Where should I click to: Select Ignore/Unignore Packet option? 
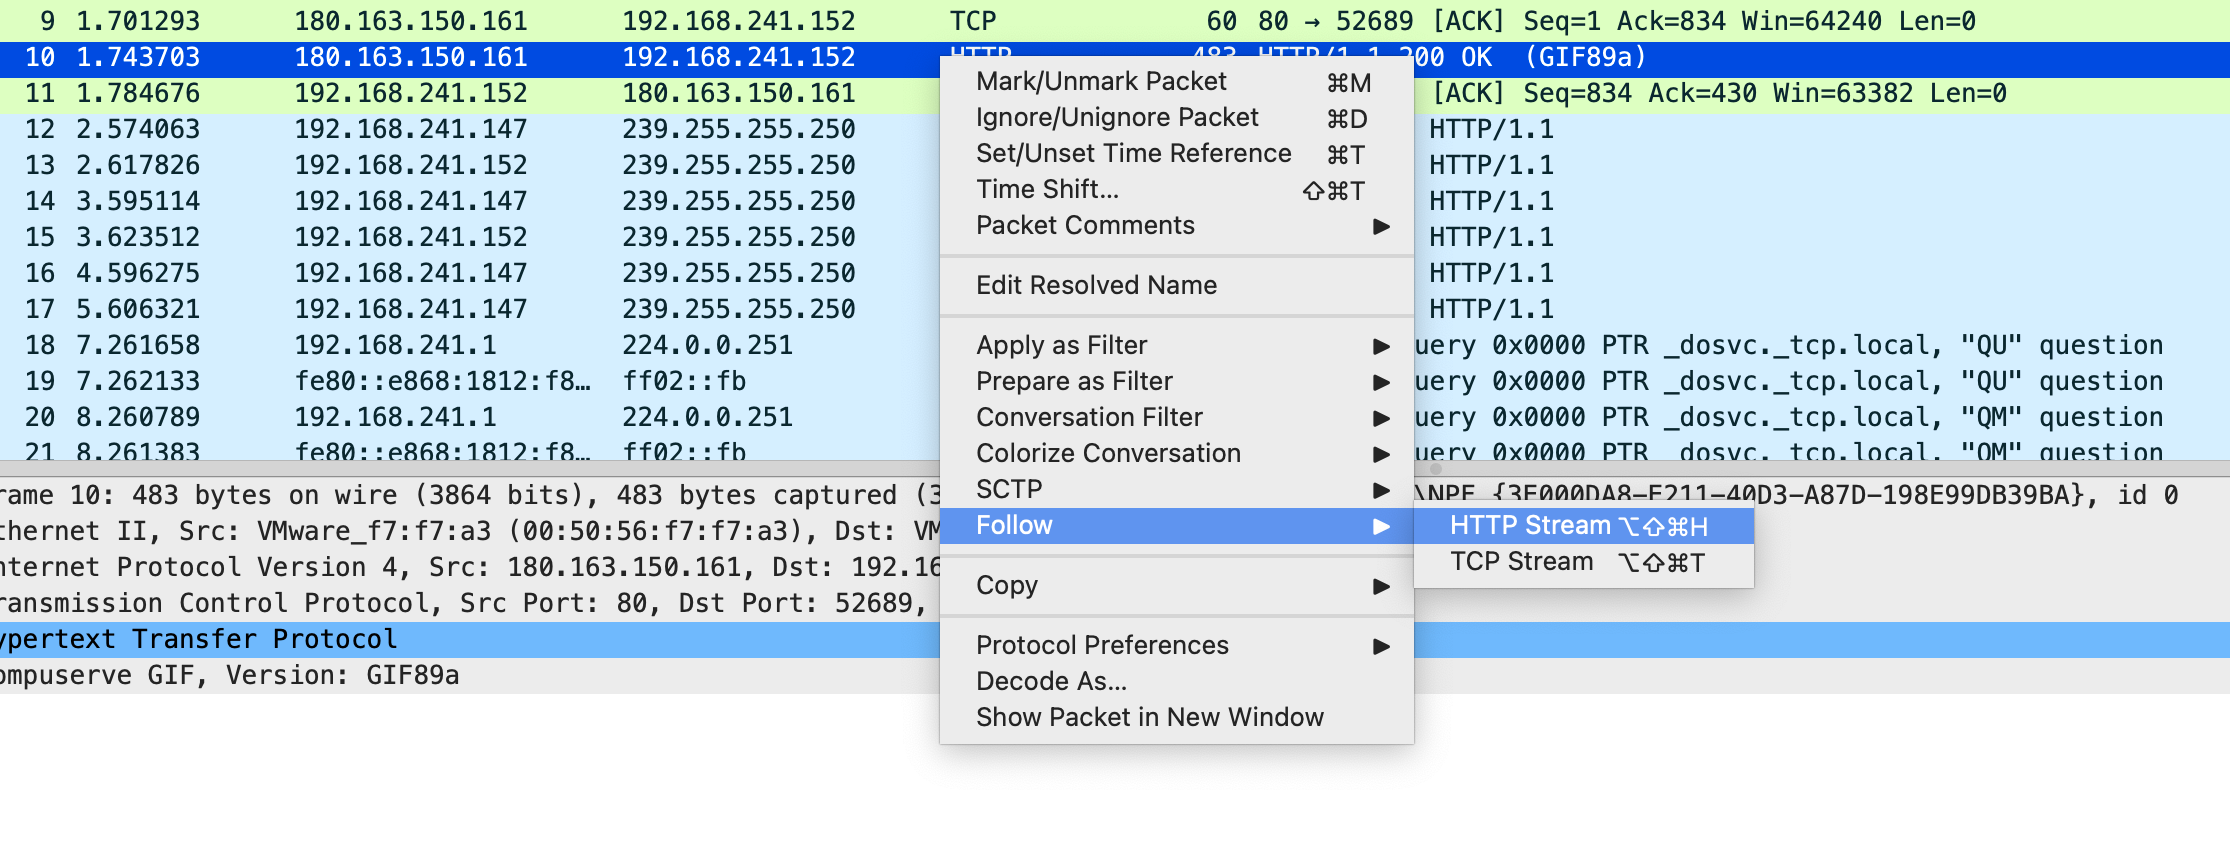(1117, 118)
